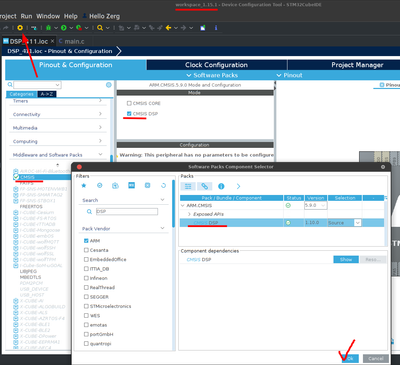Click the yellow search magnifier toolbar icon
The image size is (400, 365).
[x=100, y=28]
